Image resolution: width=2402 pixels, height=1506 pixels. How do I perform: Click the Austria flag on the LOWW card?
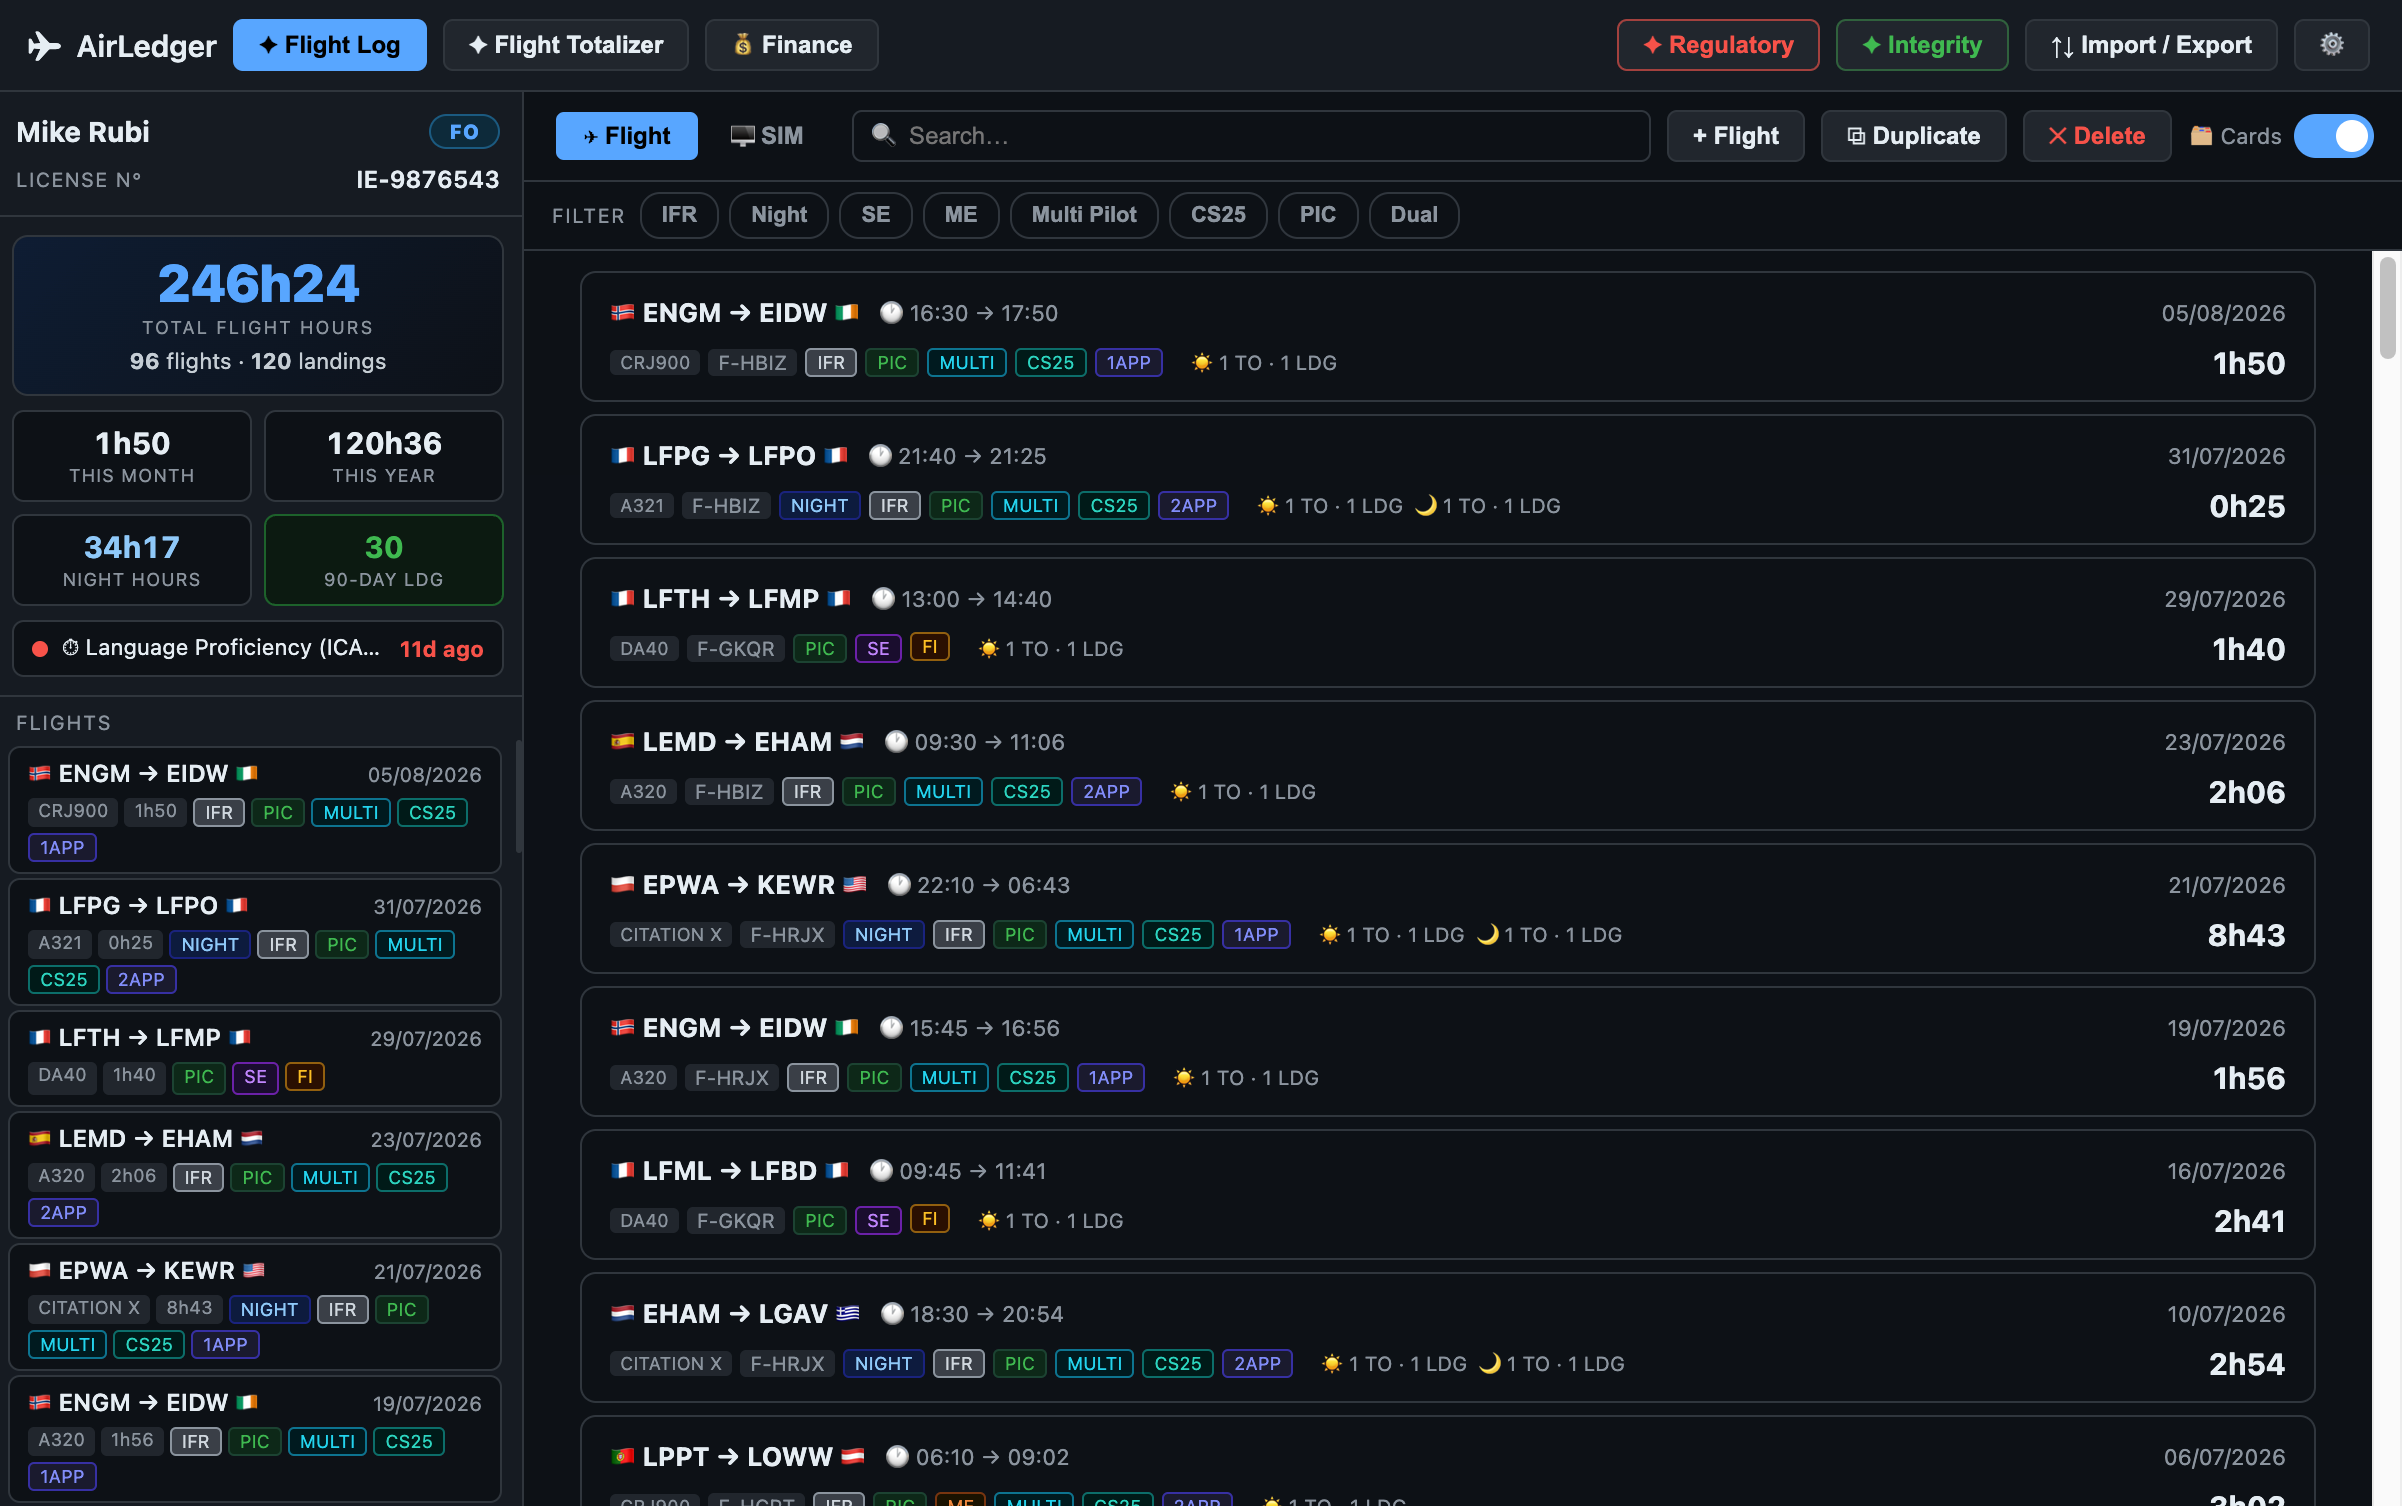point(852,1457)
